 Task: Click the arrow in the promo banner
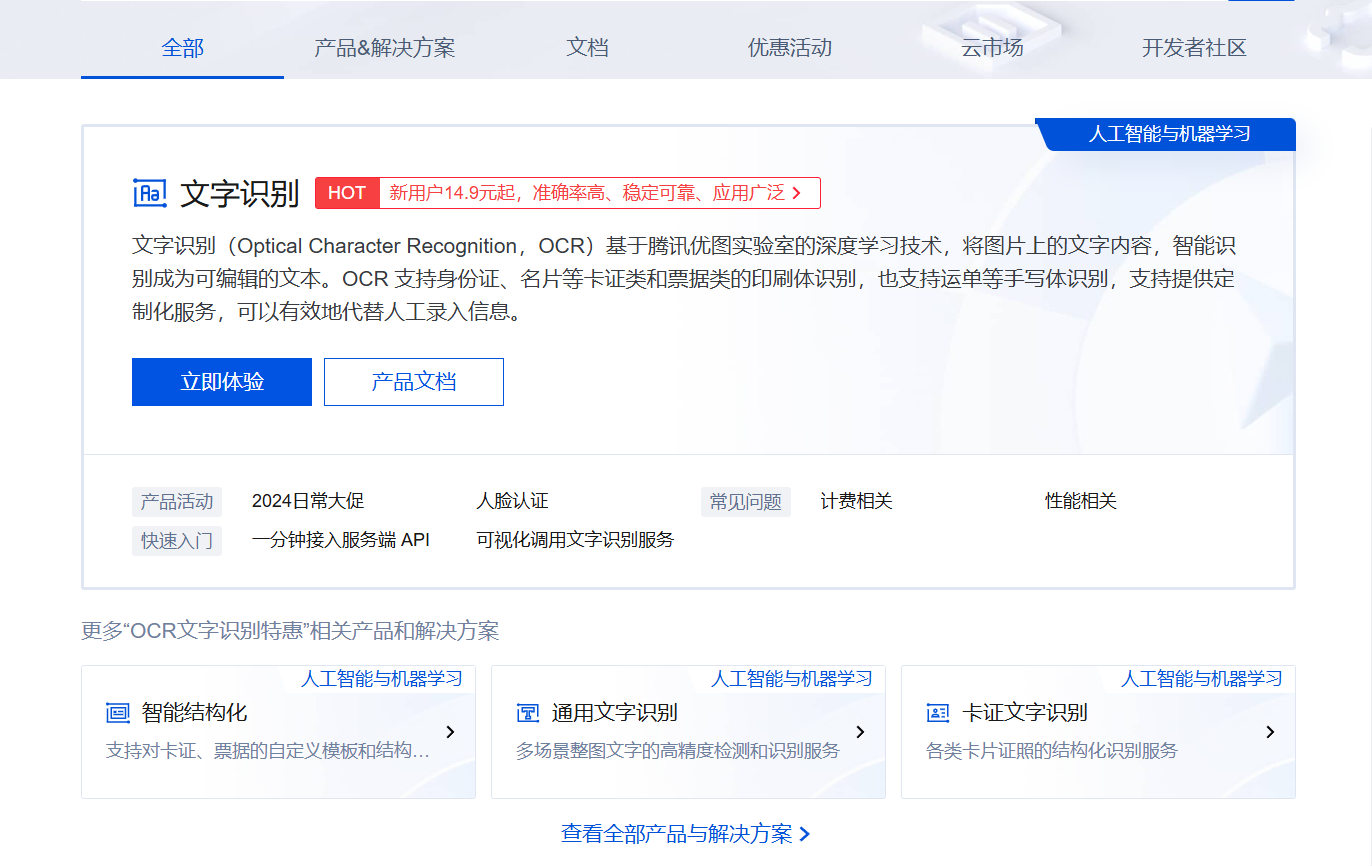coord(796,193)
